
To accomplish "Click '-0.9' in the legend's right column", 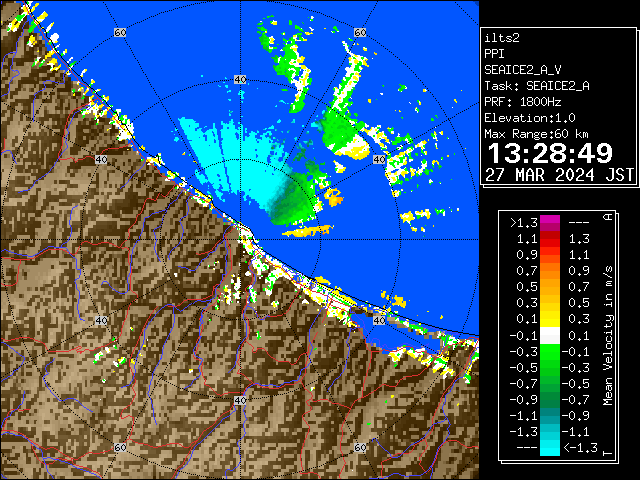I will pyautogui.click(x=576, y=416).
